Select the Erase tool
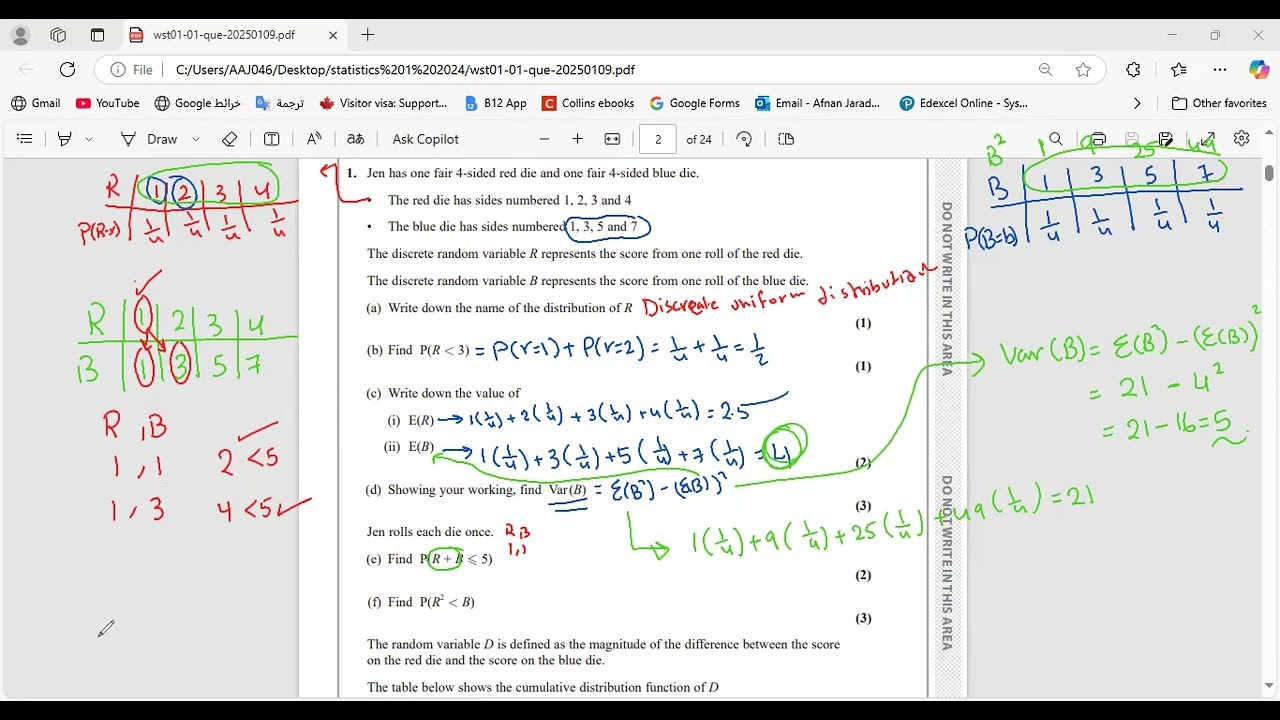The width and height of the screenshot is (1280, 720). click(229, 139)
